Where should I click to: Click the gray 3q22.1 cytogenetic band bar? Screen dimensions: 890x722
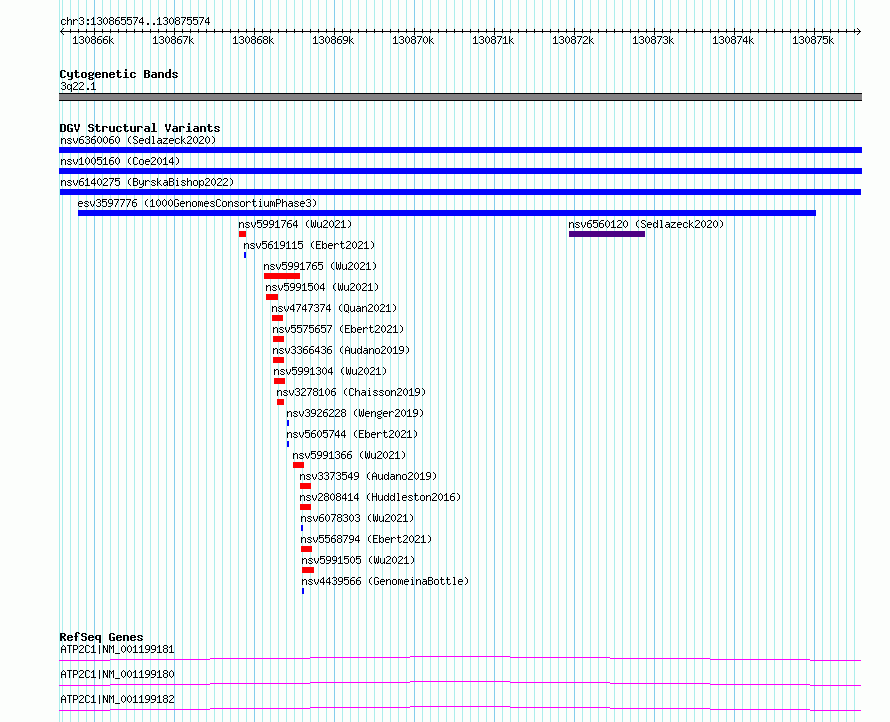pos(460,97)
